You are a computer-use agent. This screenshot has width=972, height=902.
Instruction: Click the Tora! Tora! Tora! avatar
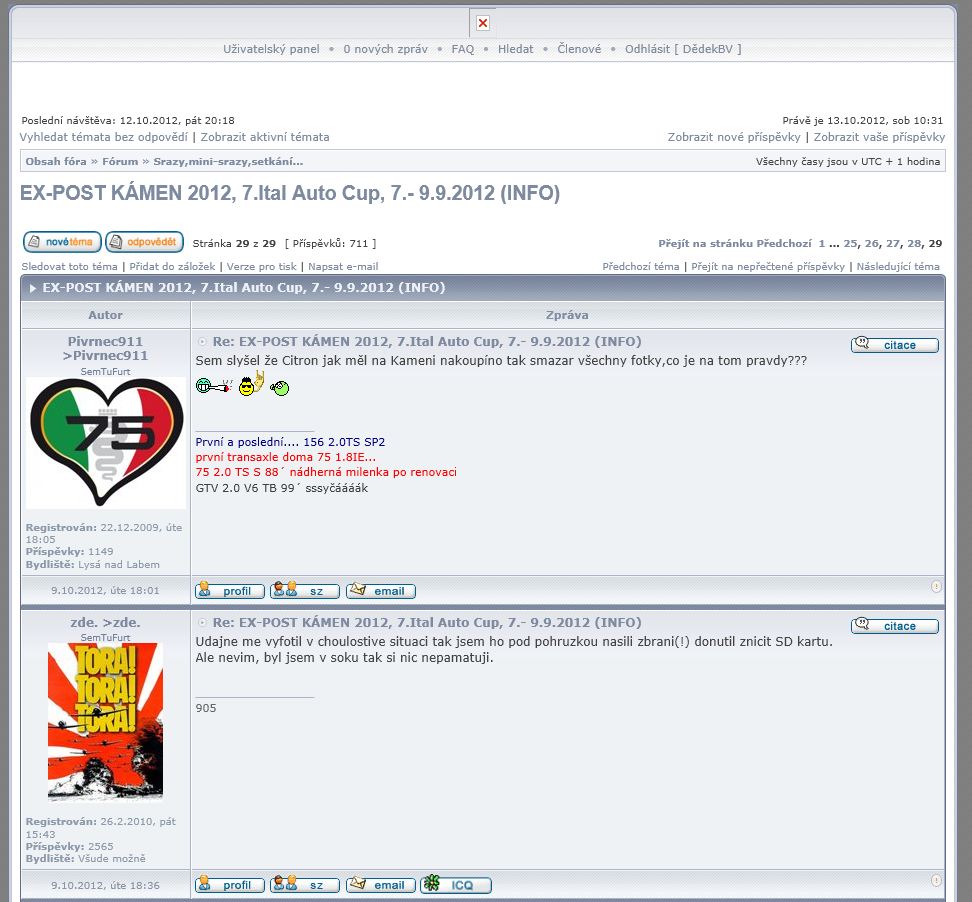point(105,721)
